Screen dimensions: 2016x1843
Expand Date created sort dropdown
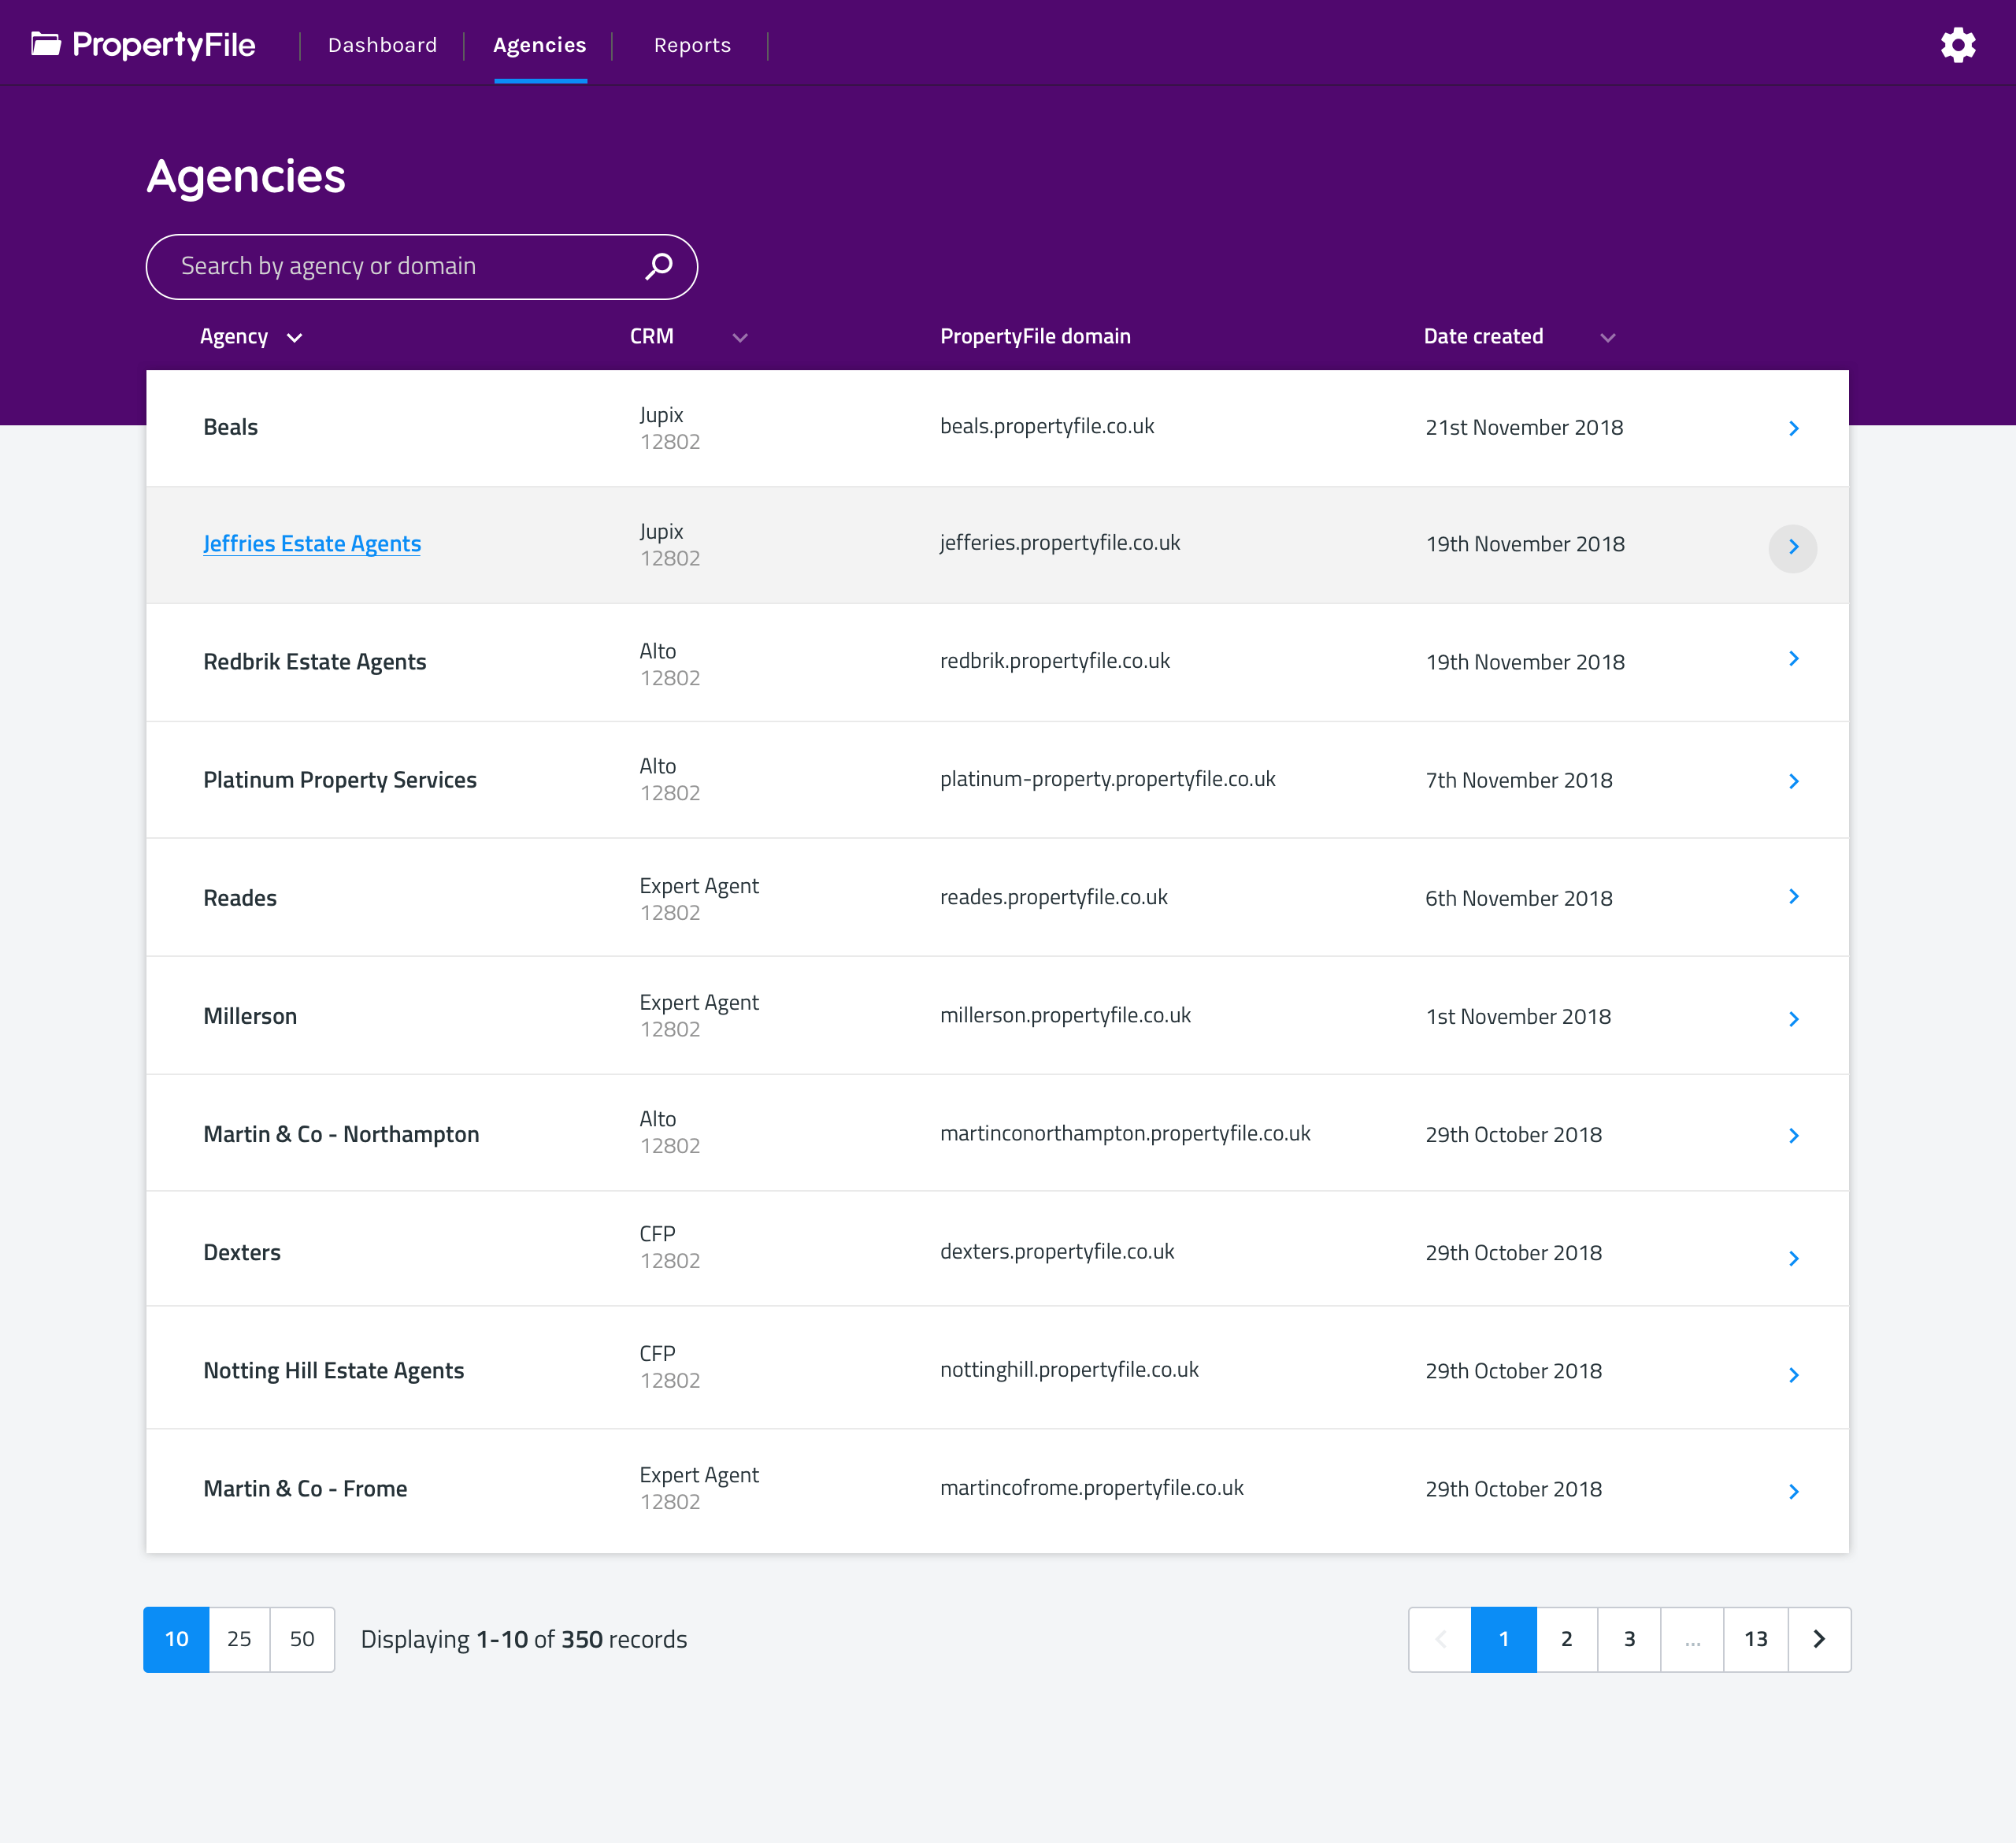coord(1607,338)
